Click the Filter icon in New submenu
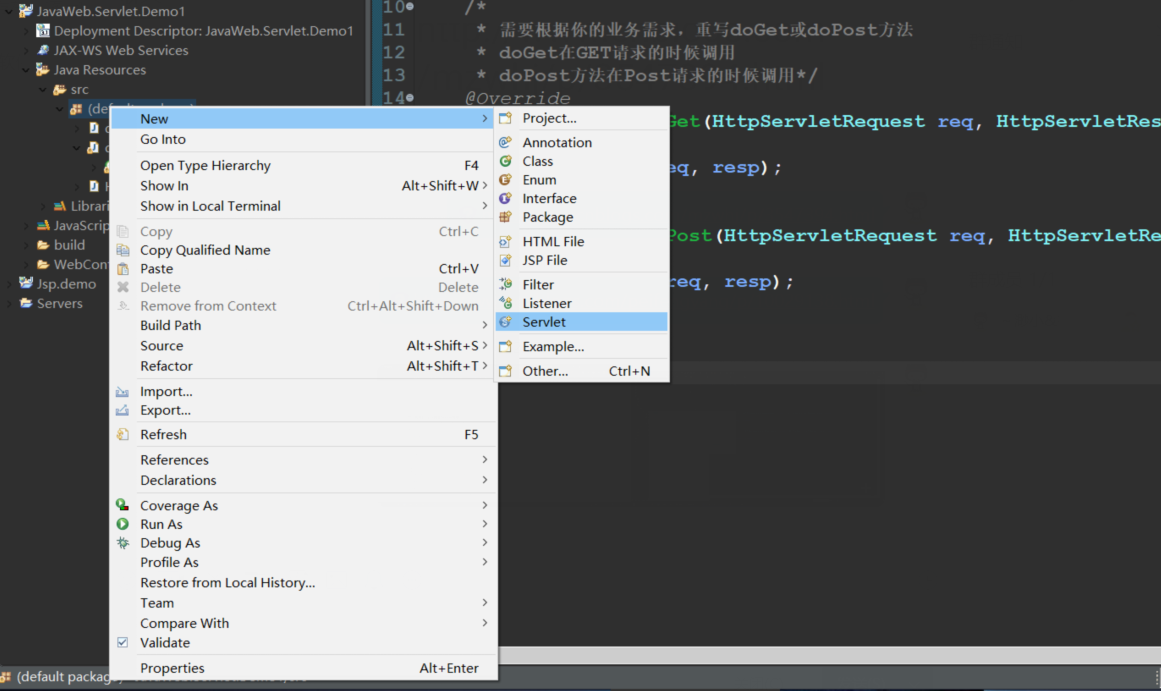The height and width of the screenshot is (691, 1161). 506,284
